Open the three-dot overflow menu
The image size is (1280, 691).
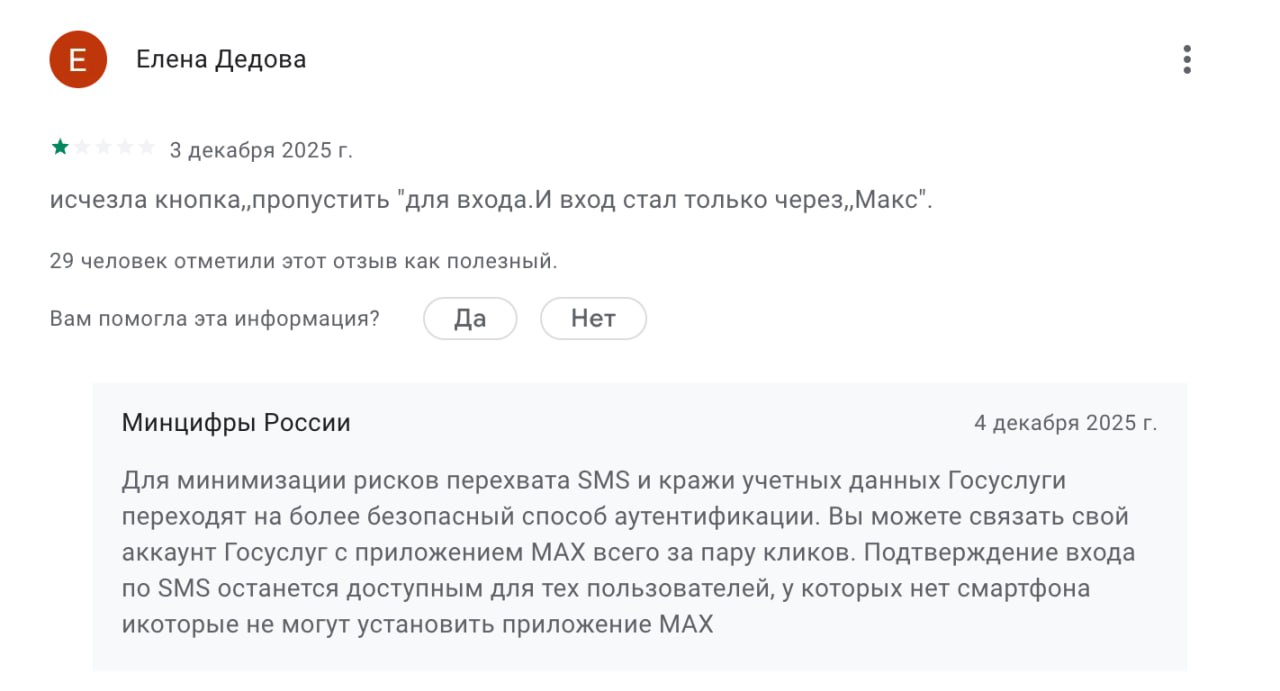click(x=1186, y=59)
